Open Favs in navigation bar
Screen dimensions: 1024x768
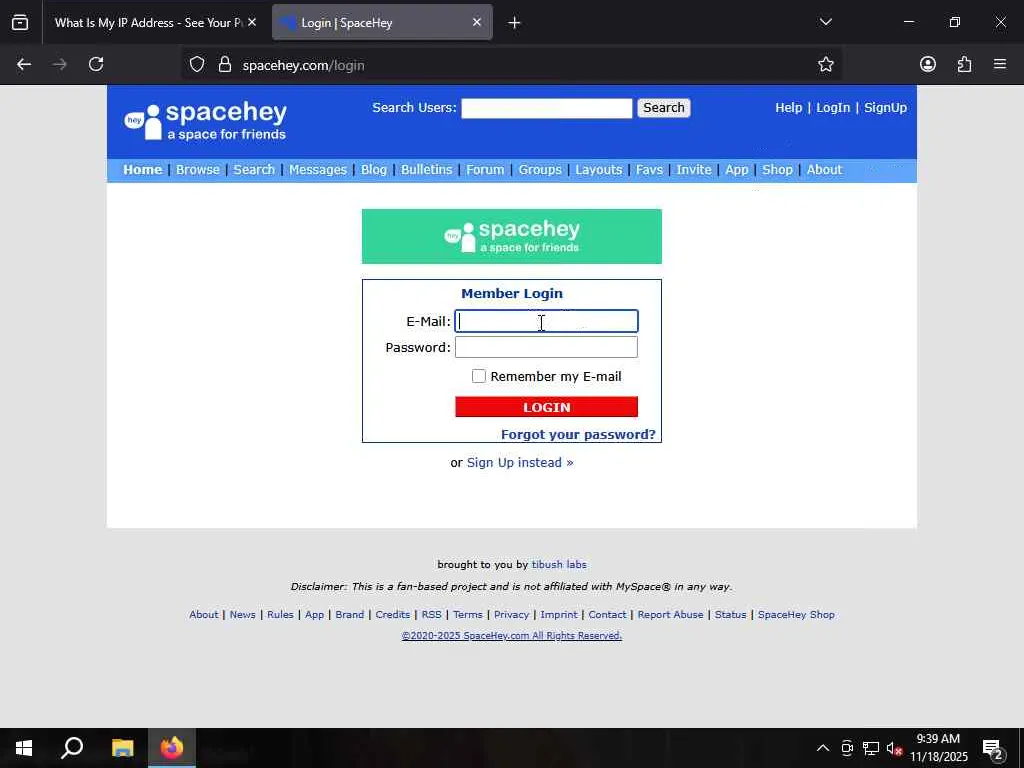point(649,170)
